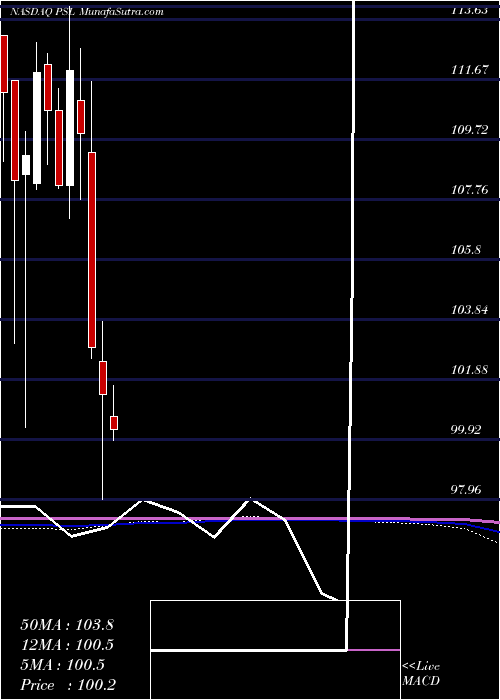This screenshot has width=500, height=700.
Task: Click the <<Live MACD label
Action: click(421, 674)
